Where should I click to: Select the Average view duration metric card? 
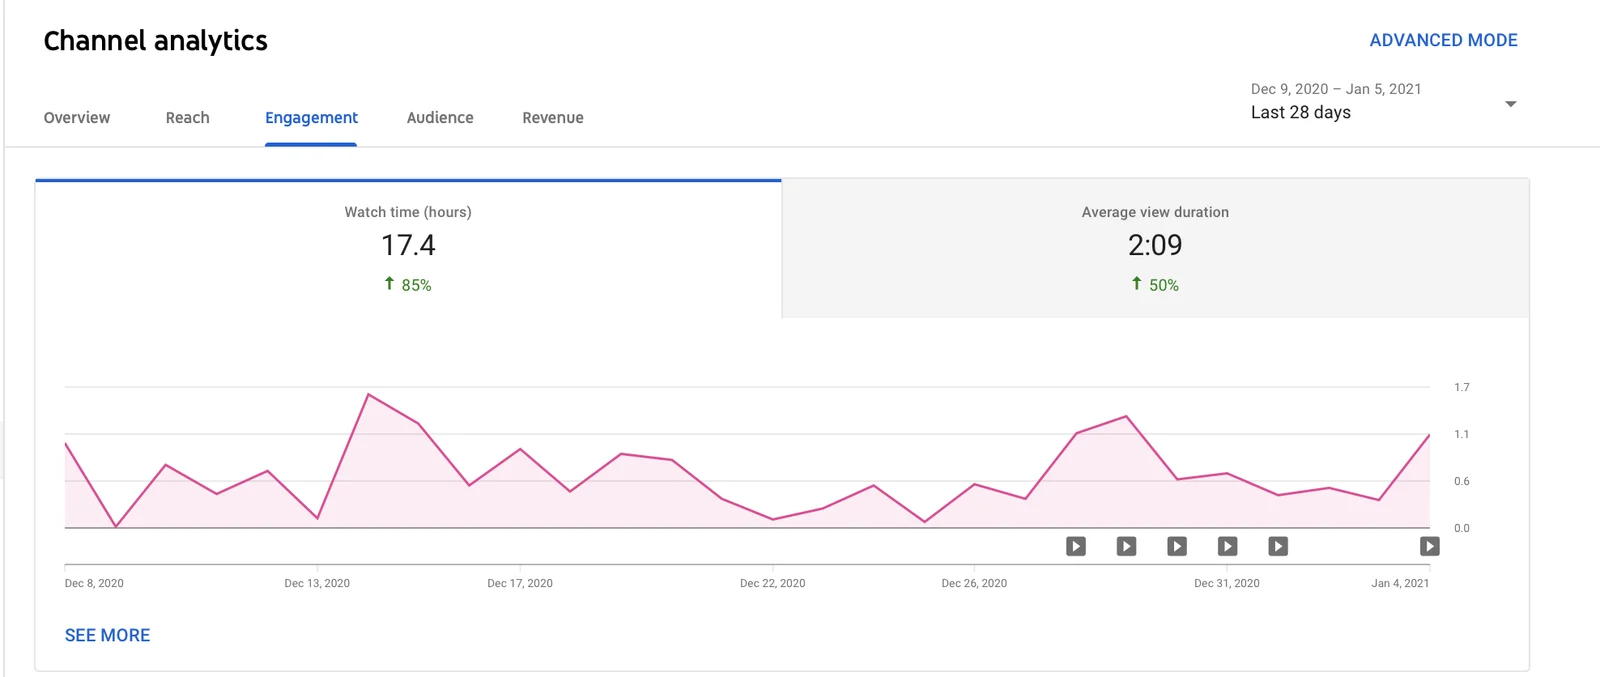pyautogui.click(x=1155, y=249)
